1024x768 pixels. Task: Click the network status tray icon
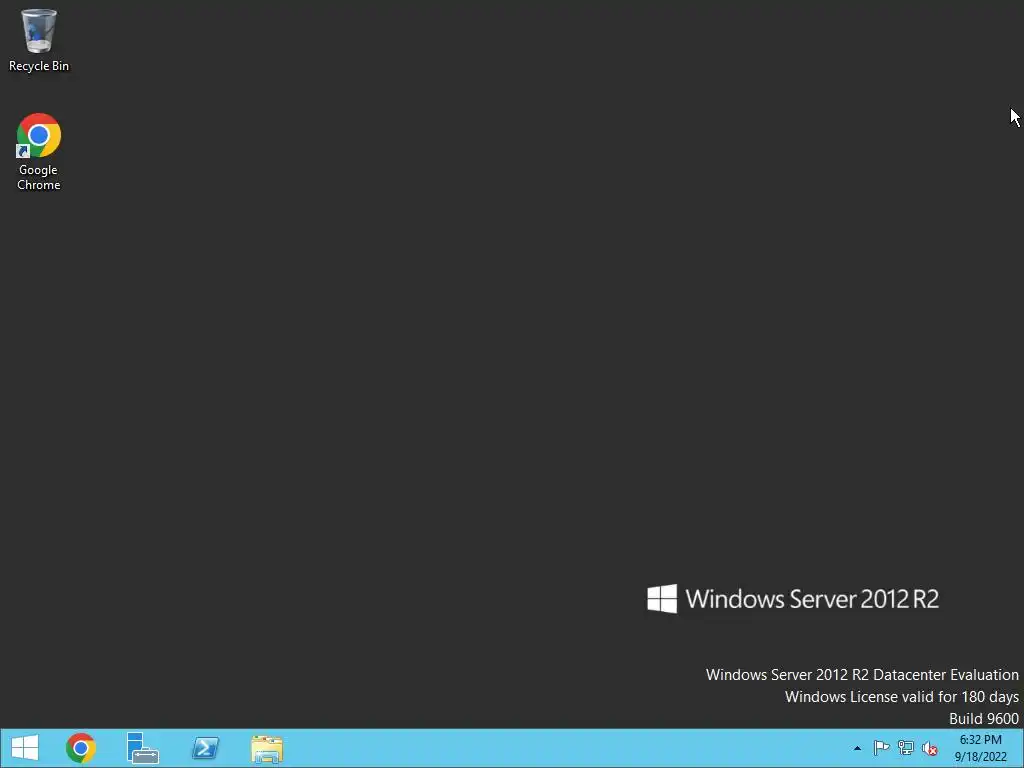click(x=905, y=748)
